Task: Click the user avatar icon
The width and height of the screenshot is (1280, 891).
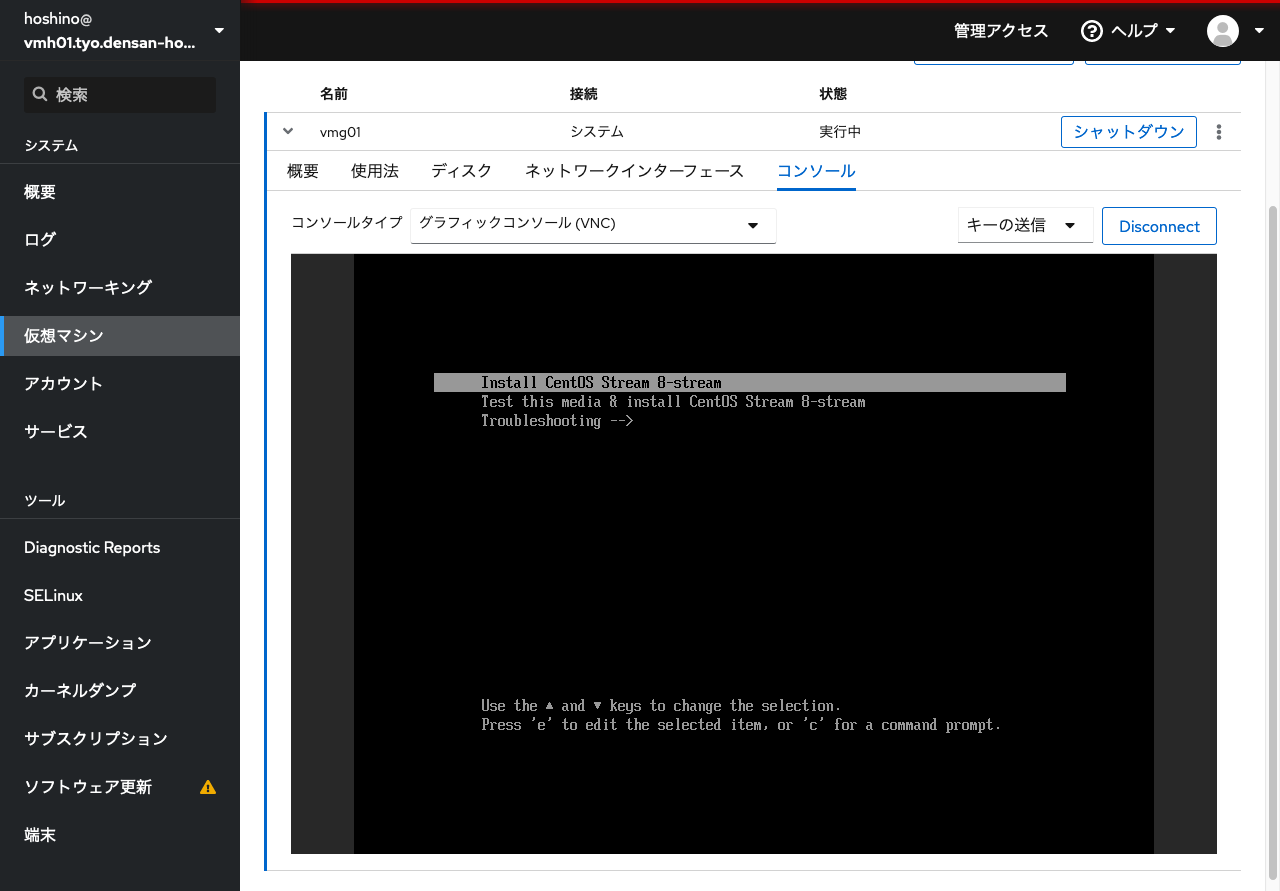Action: click(1221, 31)
